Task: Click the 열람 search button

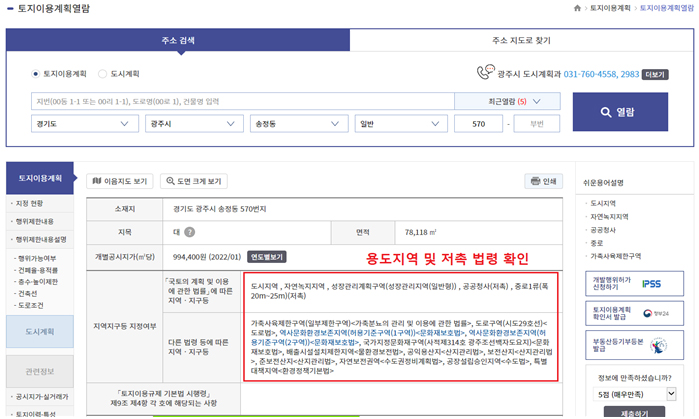Action: tap(620, 112)
